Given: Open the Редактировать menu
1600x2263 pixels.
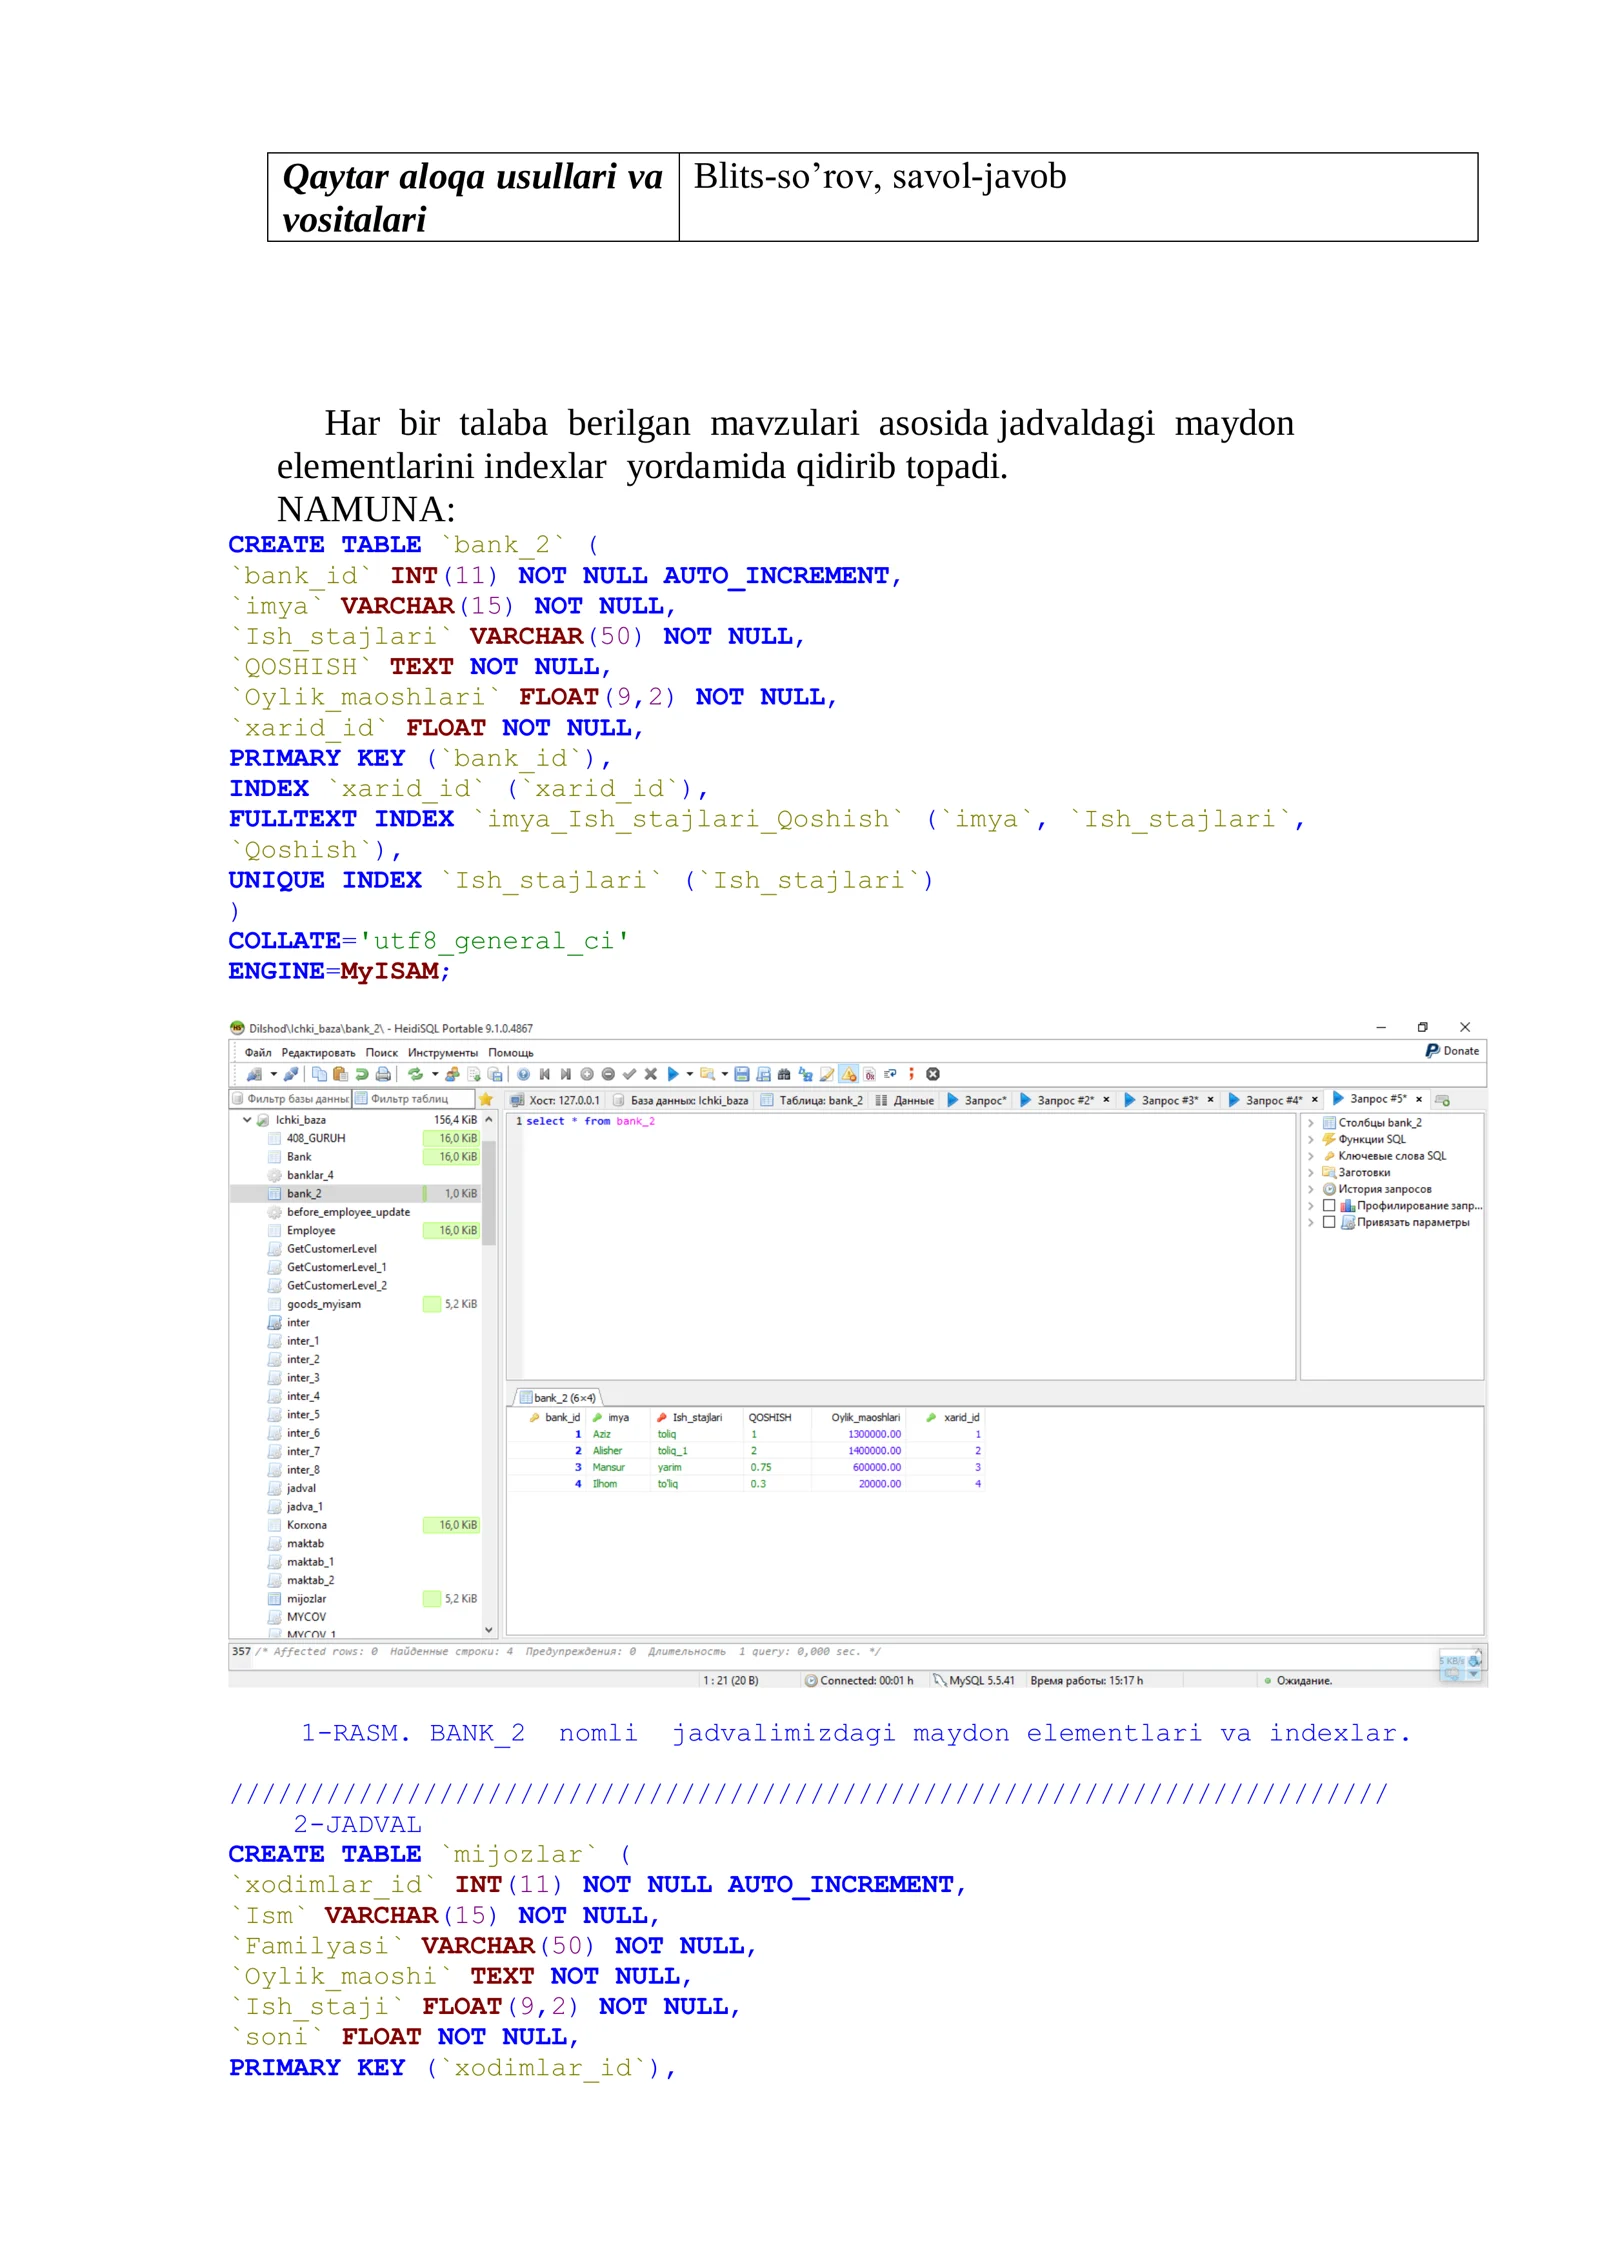Looking at the screenshot, I should [x=318, y=1052].
